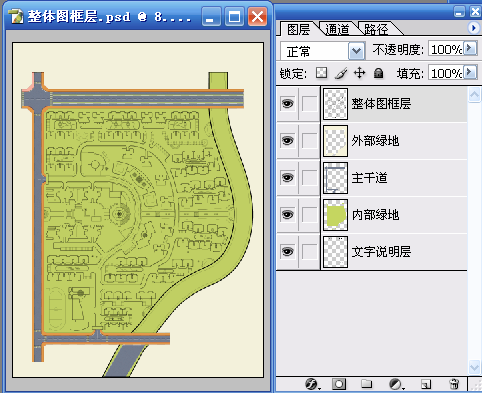Expand the 不透明度 opacity slider arrow
482x393 pixels.
pyautogui.click(x=470, y=48)
